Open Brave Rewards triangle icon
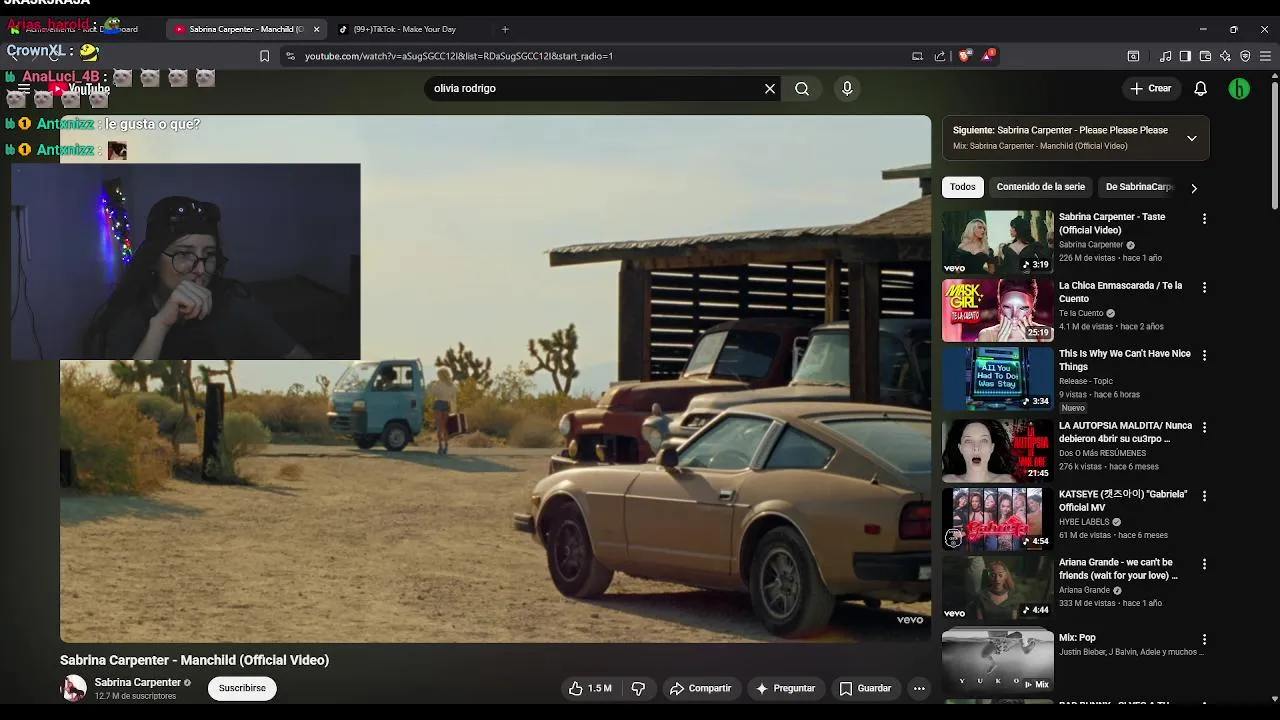Image resolution: width=1280 pixels, height=720 pixels. point(988,56)
